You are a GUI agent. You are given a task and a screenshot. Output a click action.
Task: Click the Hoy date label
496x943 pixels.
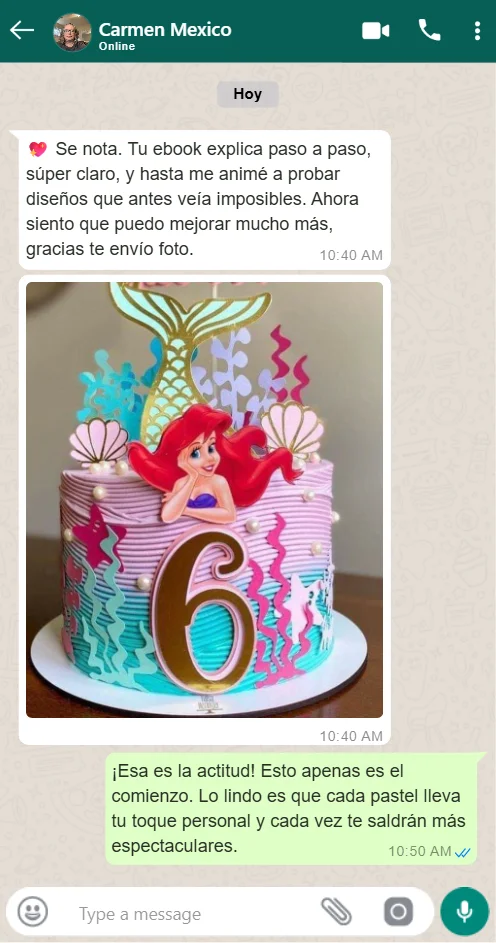point(248,94)
